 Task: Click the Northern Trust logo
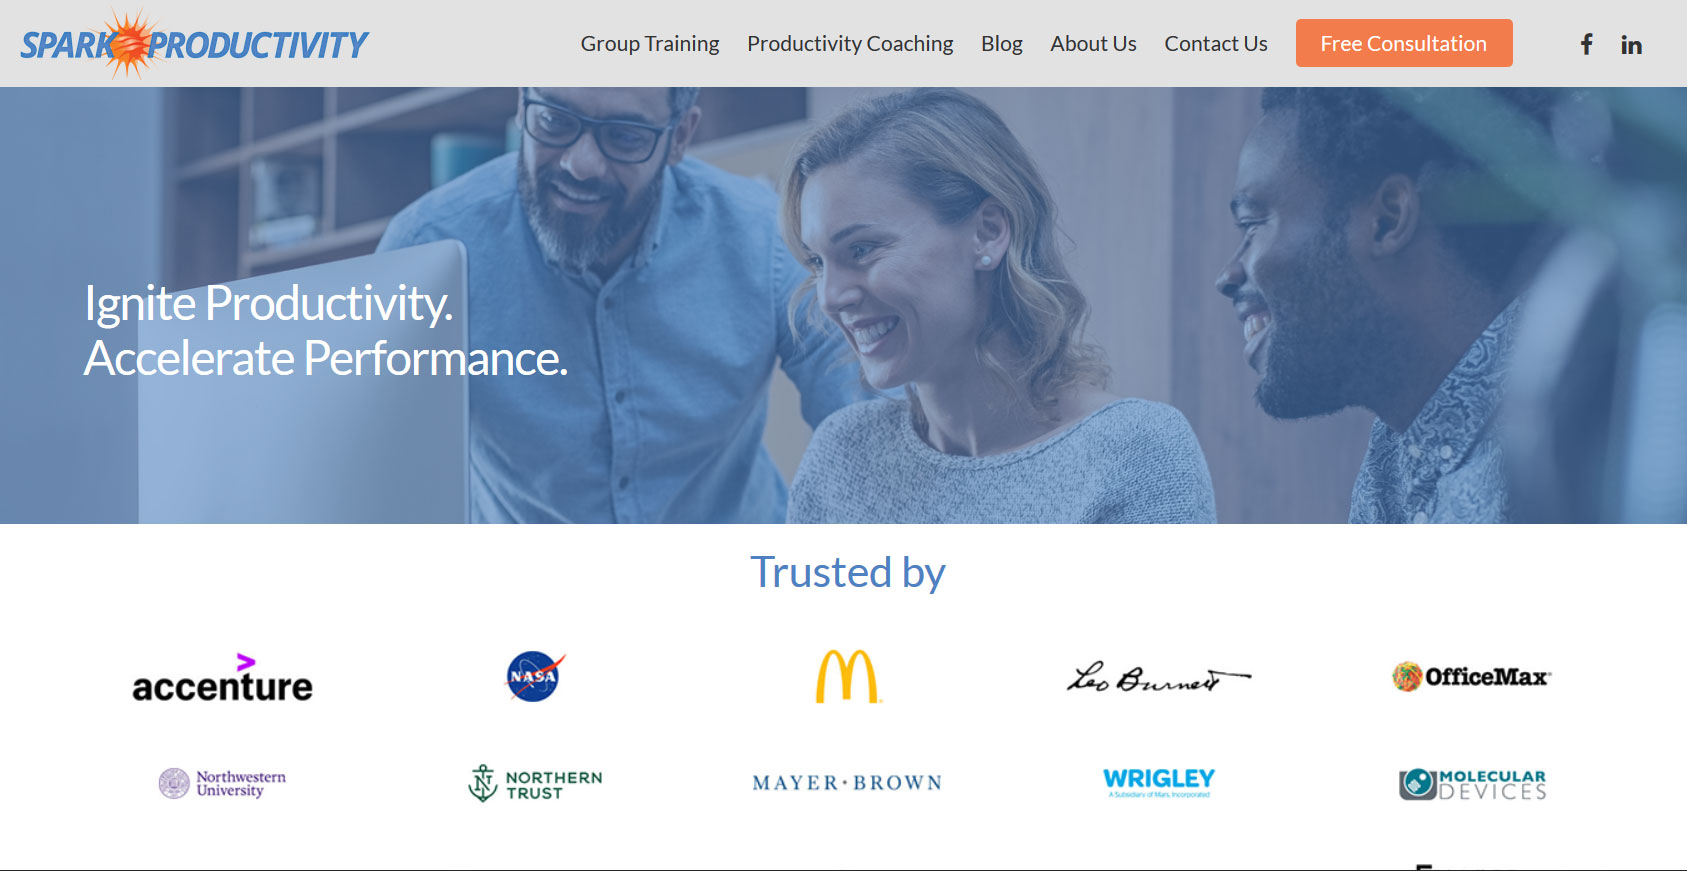coord(535,783)
